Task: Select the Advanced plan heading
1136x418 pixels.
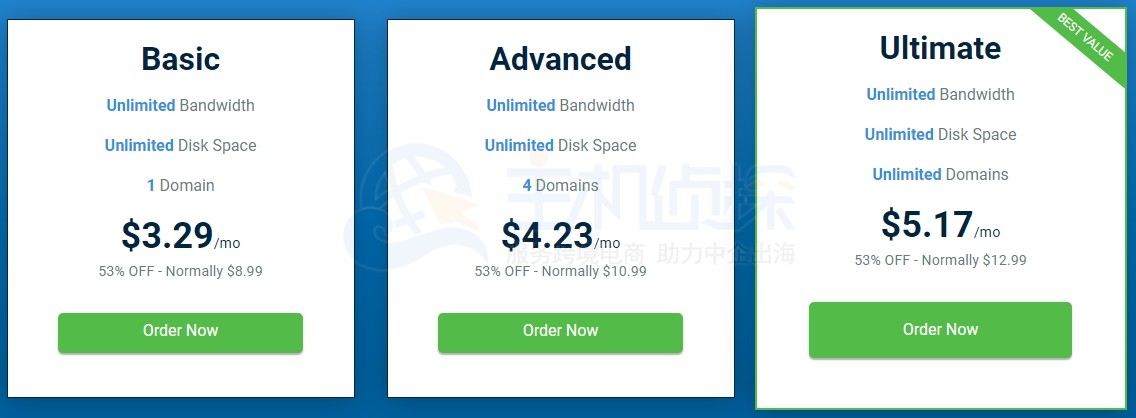Action: (x=560, y=59)
